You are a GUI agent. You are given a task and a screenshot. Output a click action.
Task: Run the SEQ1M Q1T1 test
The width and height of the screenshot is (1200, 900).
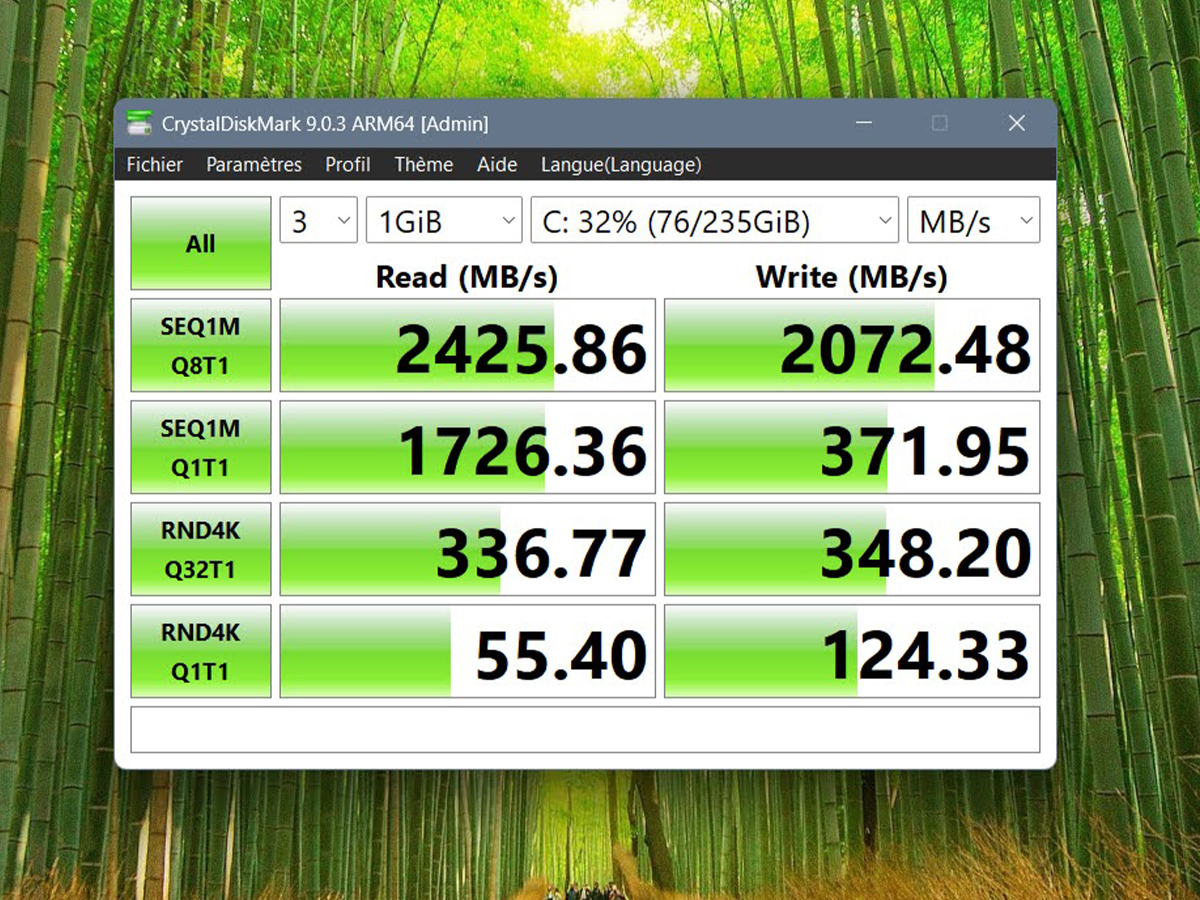[201, 447]
